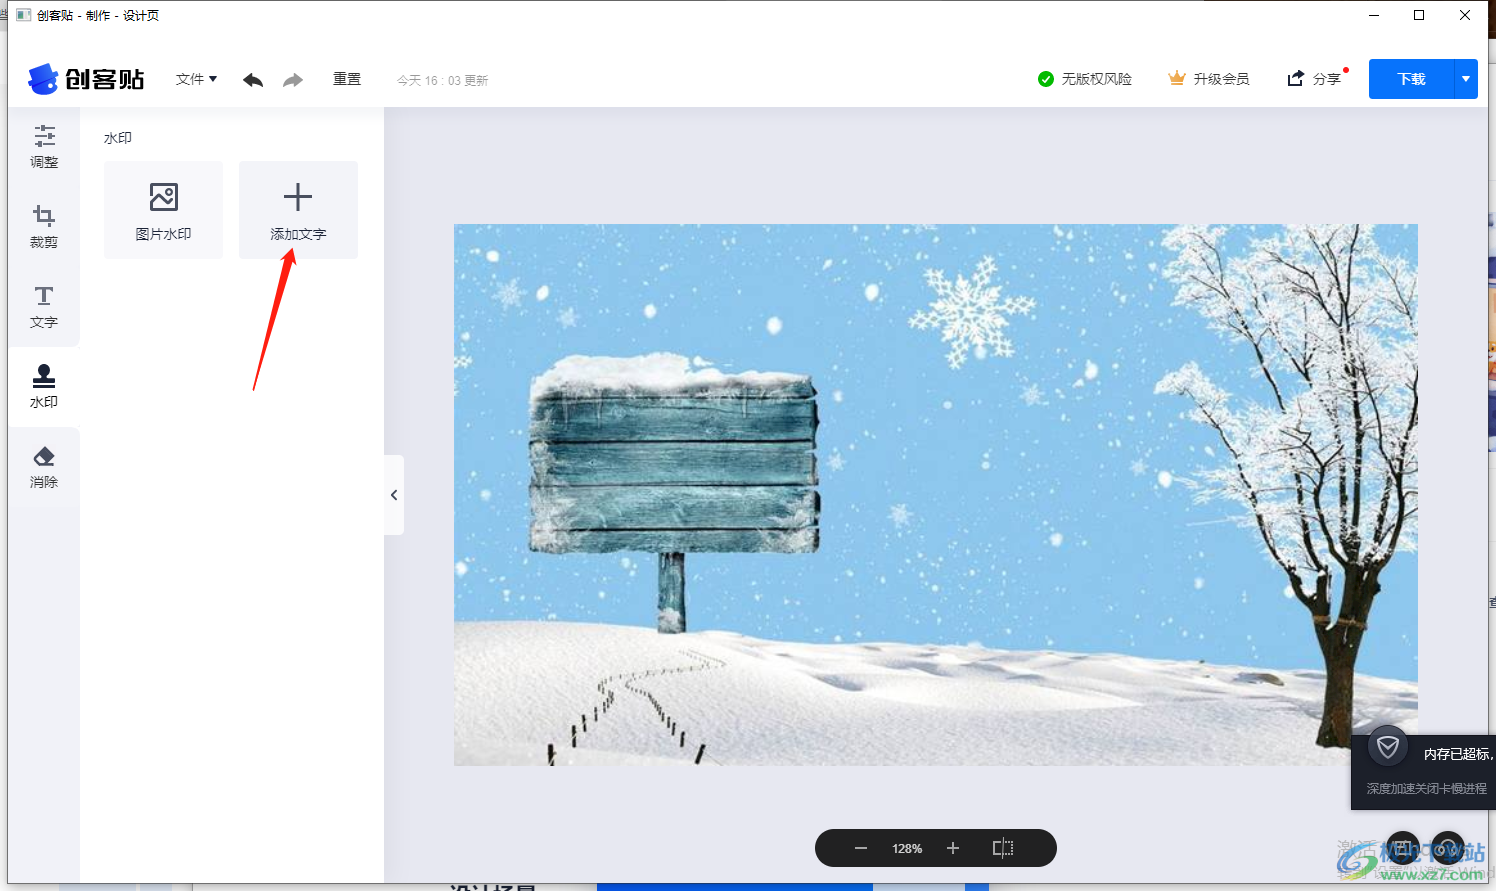
Task: Click 深度加速关闭卡慢进程 notification text
Action: 1427,789
